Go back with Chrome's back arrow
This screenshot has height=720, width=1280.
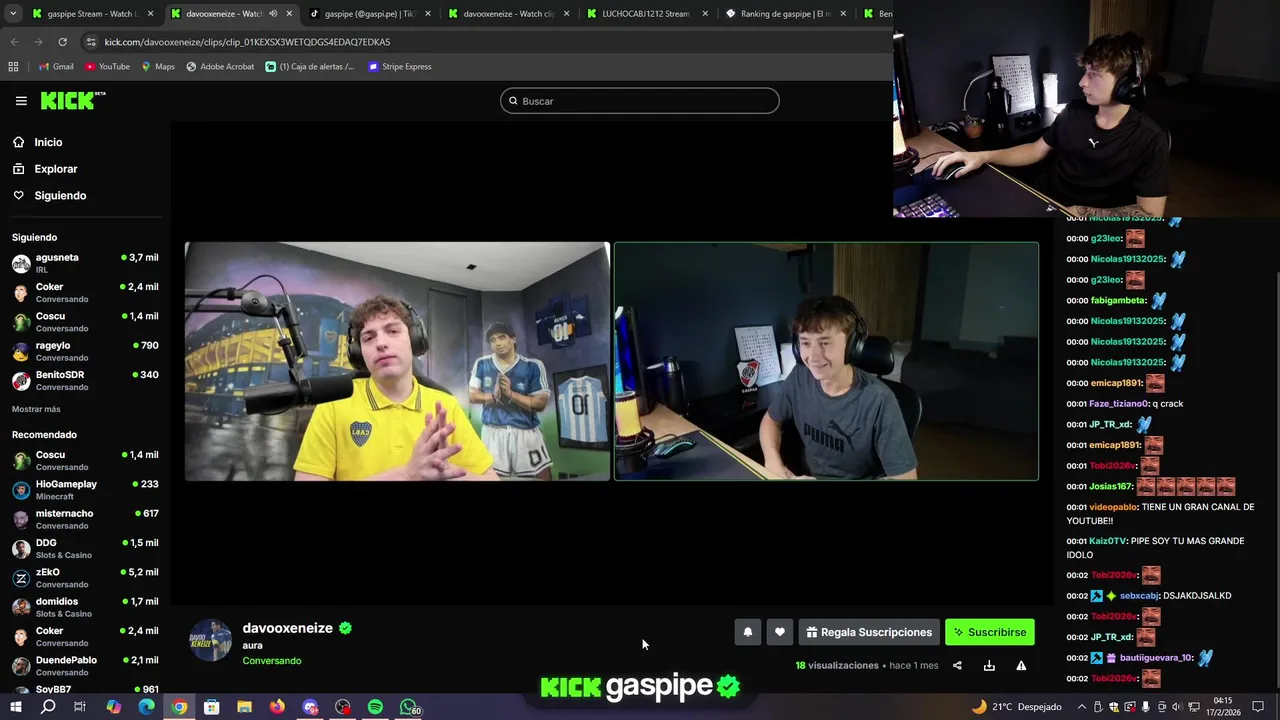click(x=14, y=42)
